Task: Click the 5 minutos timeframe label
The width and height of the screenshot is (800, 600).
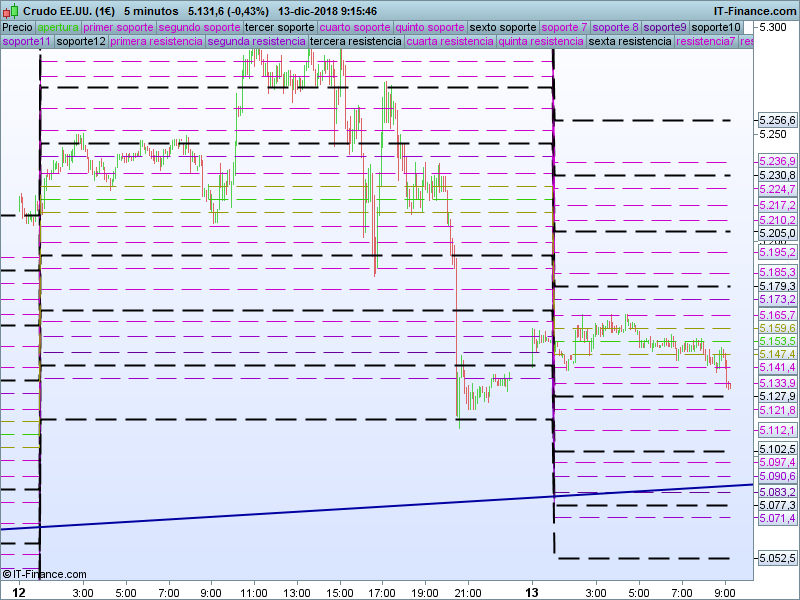Action: coord(151,11)
